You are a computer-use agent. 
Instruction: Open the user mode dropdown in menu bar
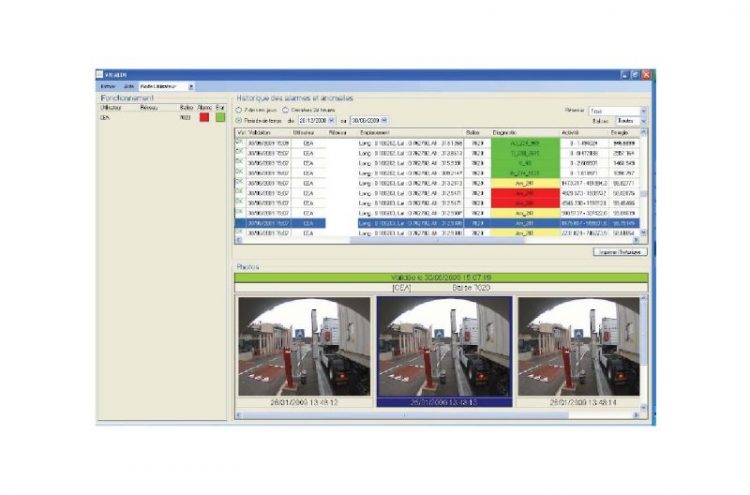(x=191, y=87)
